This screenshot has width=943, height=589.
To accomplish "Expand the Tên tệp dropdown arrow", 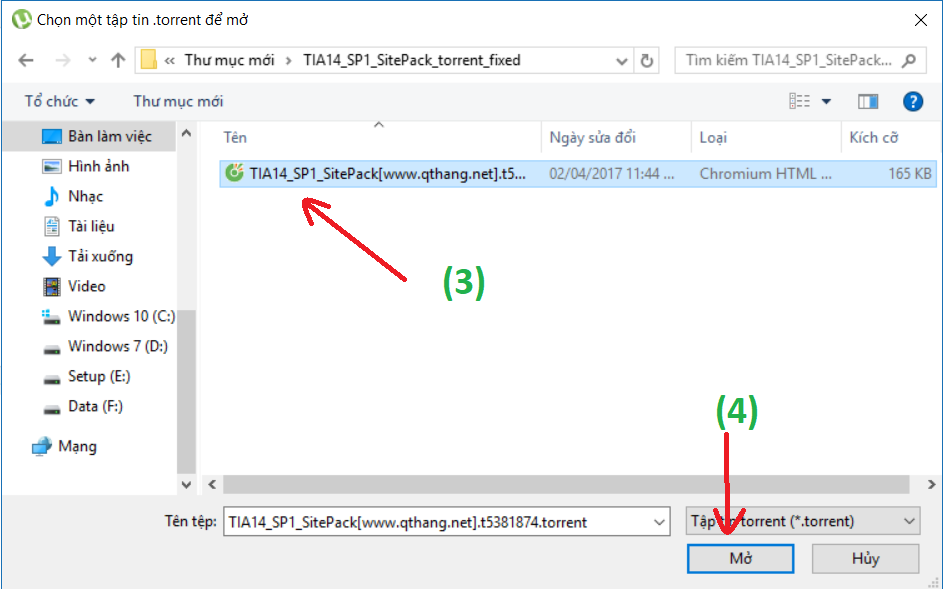I will 660,522.
